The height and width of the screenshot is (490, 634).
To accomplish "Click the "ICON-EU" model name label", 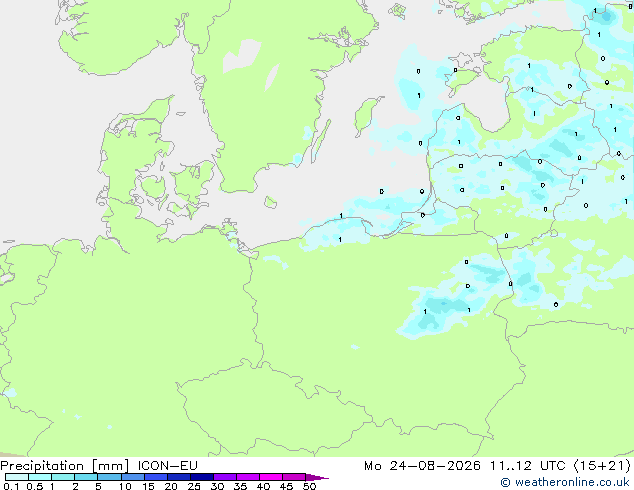I will point(168,466).
